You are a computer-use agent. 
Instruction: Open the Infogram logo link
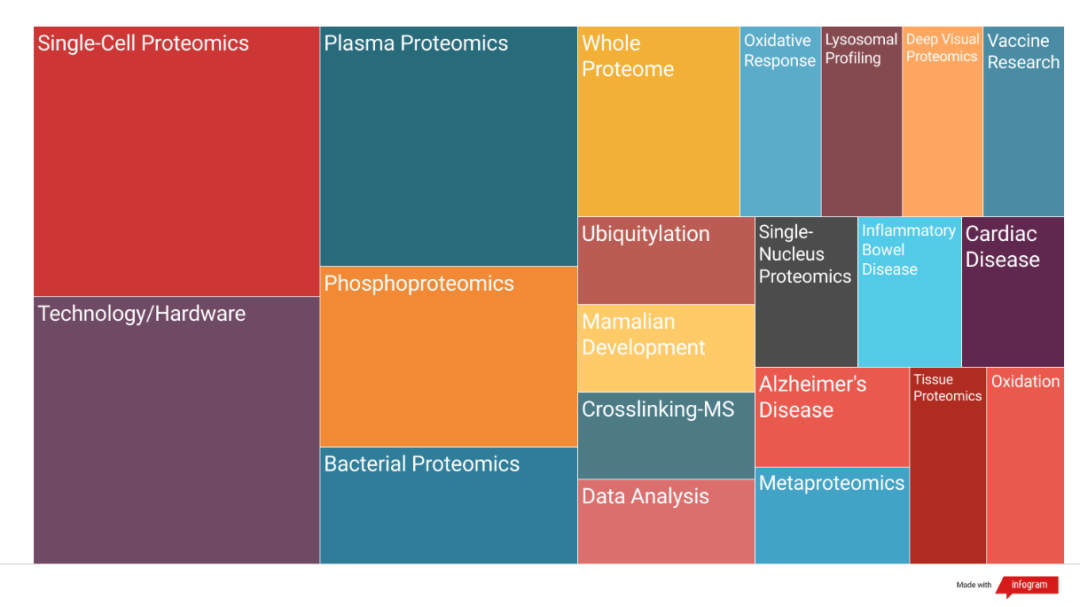pos(1027,586)
